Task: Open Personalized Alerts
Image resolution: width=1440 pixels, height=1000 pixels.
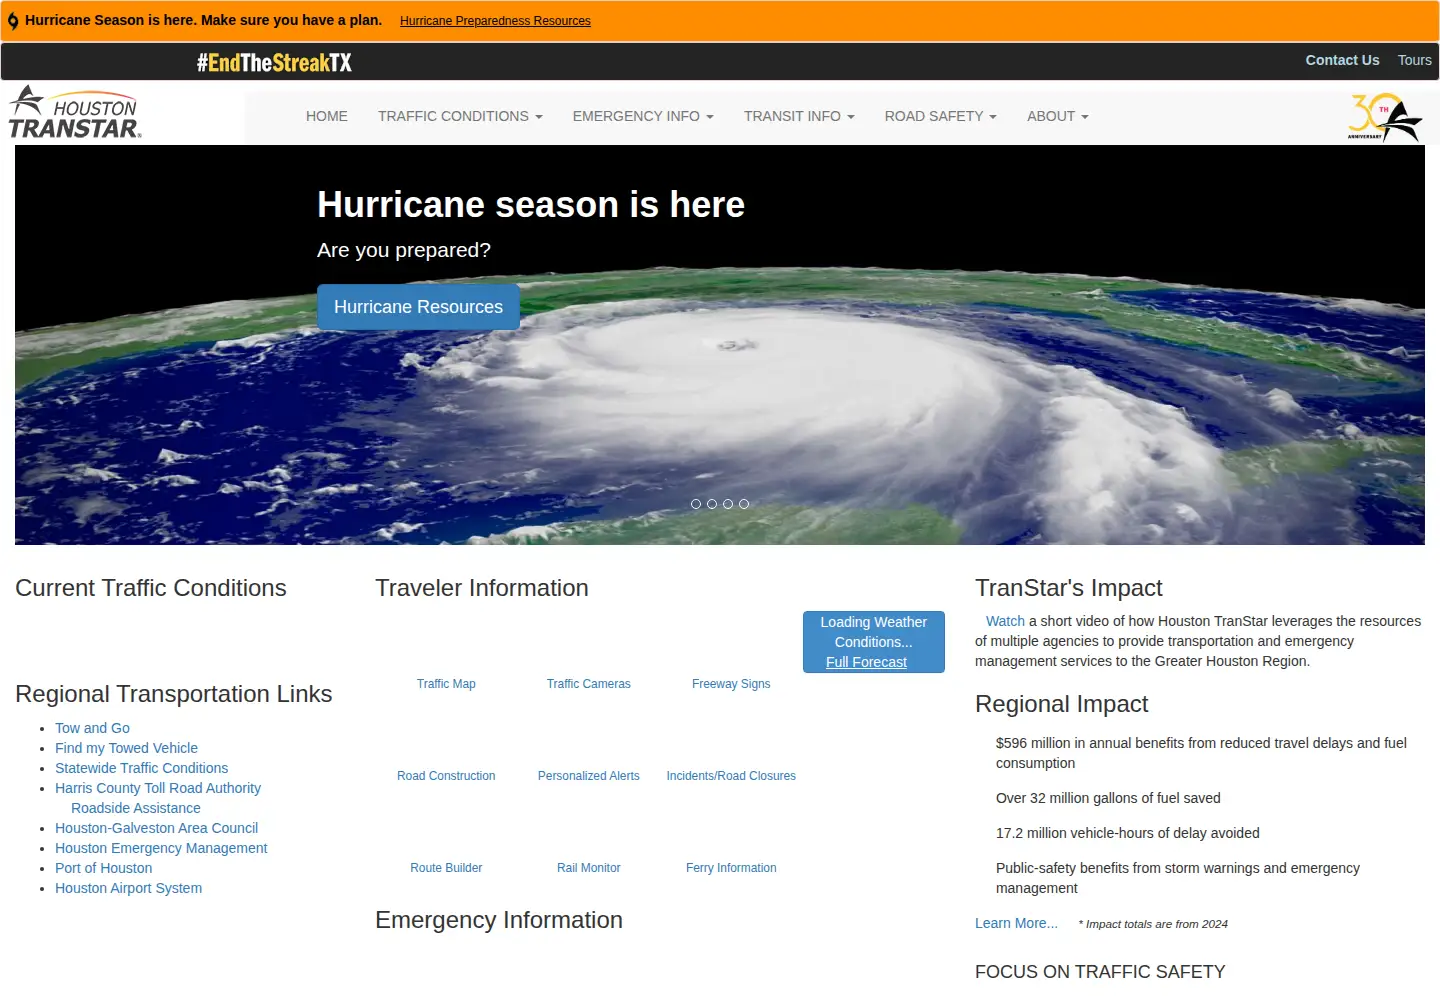Action: coord(589,776)
